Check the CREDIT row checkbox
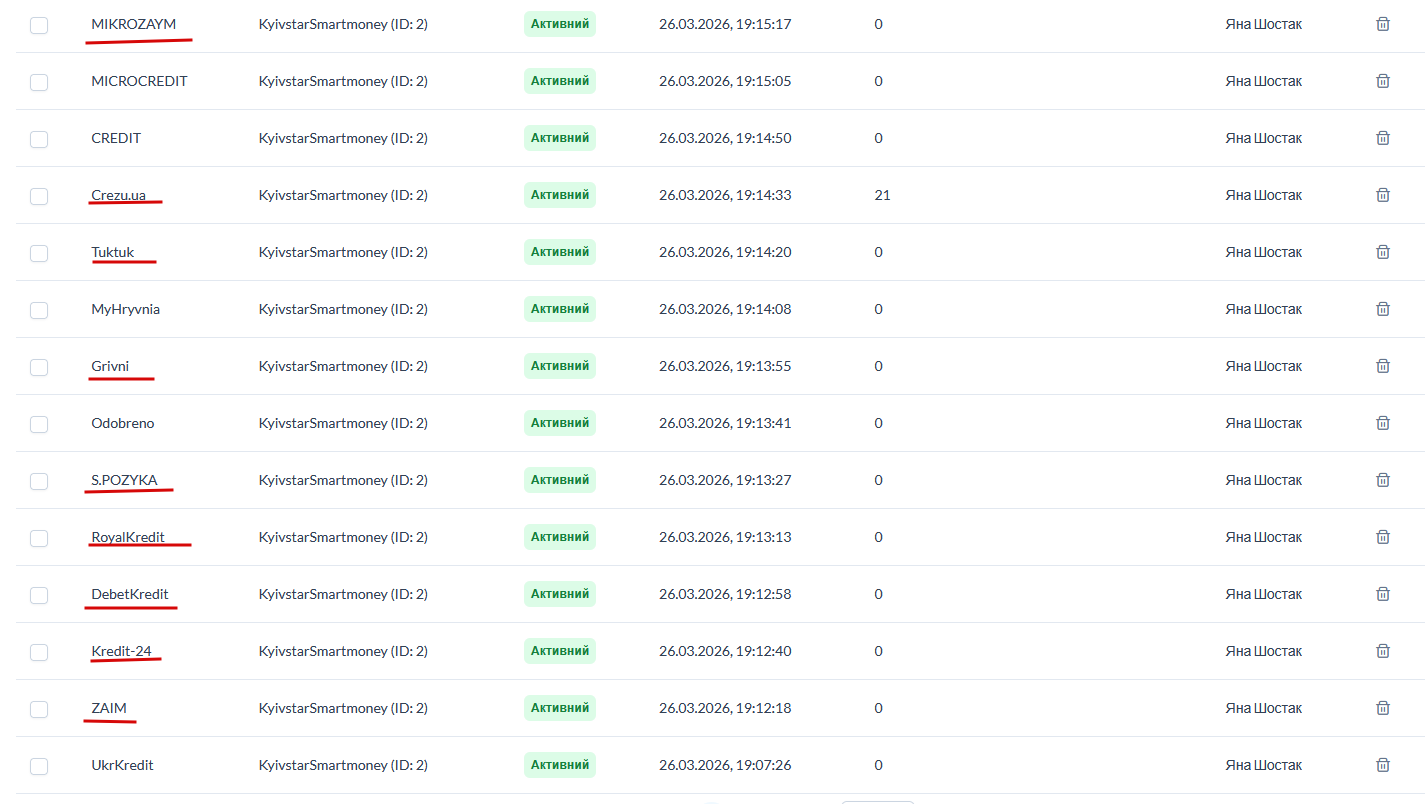This screenshot has height=804, width=1425. pos(39,139)
